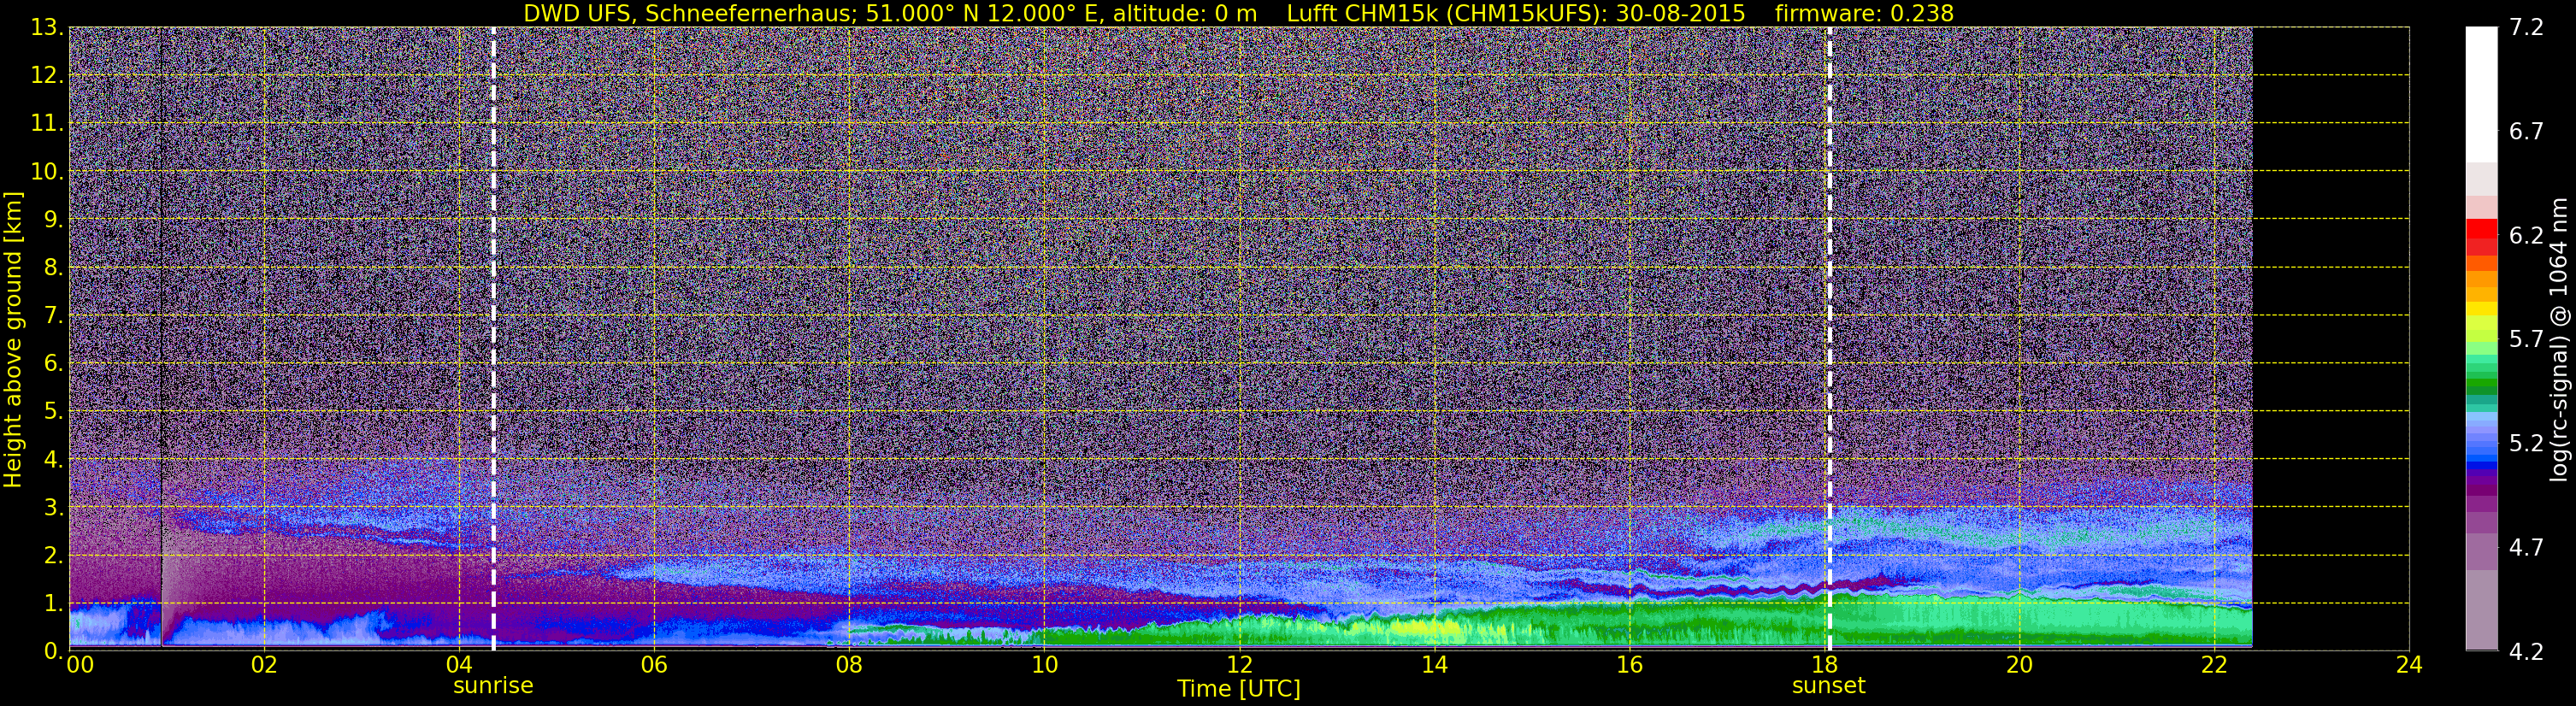Viewport: 2576px width, 706px height.
Task: Click the time axis tick '02'
Action: (x=263, y=666)
